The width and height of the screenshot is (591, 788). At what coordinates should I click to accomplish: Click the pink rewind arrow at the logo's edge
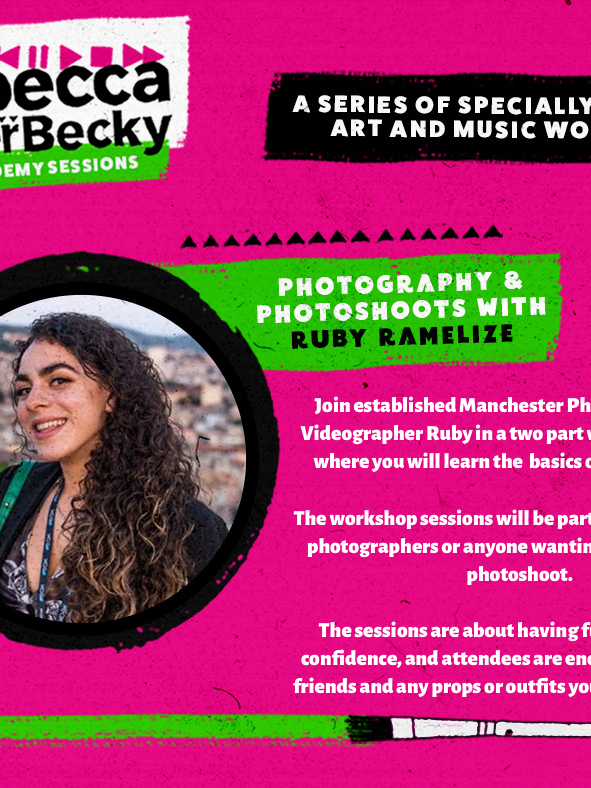click(x=10, y=56)
